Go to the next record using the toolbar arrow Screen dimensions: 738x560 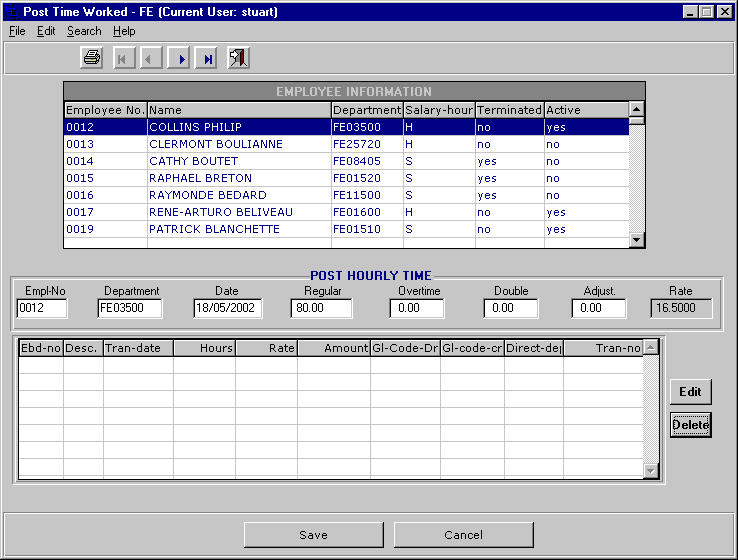[x=180, y=59]
